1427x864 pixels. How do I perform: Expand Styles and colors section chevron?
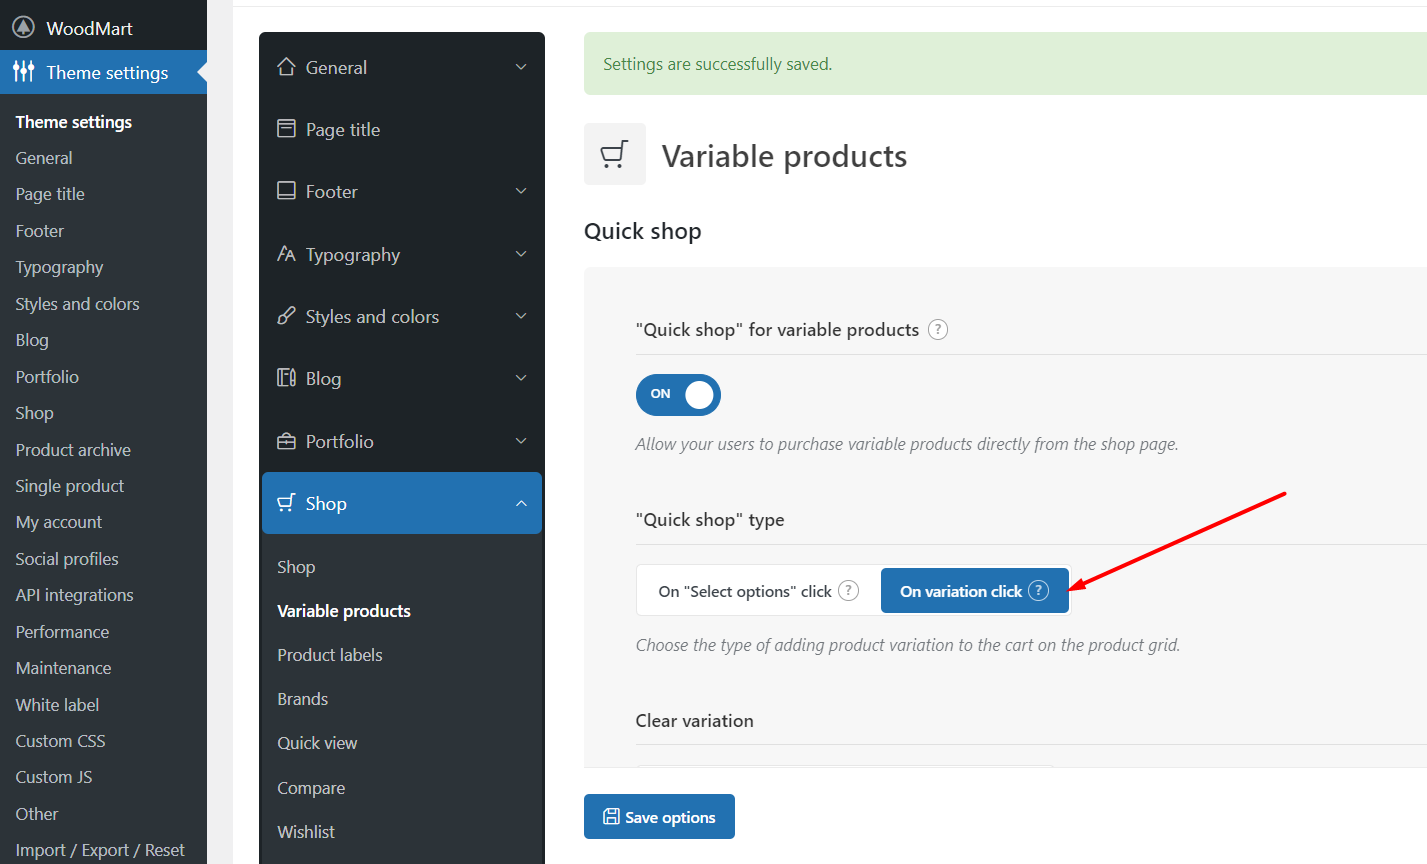tap(521, 316)
